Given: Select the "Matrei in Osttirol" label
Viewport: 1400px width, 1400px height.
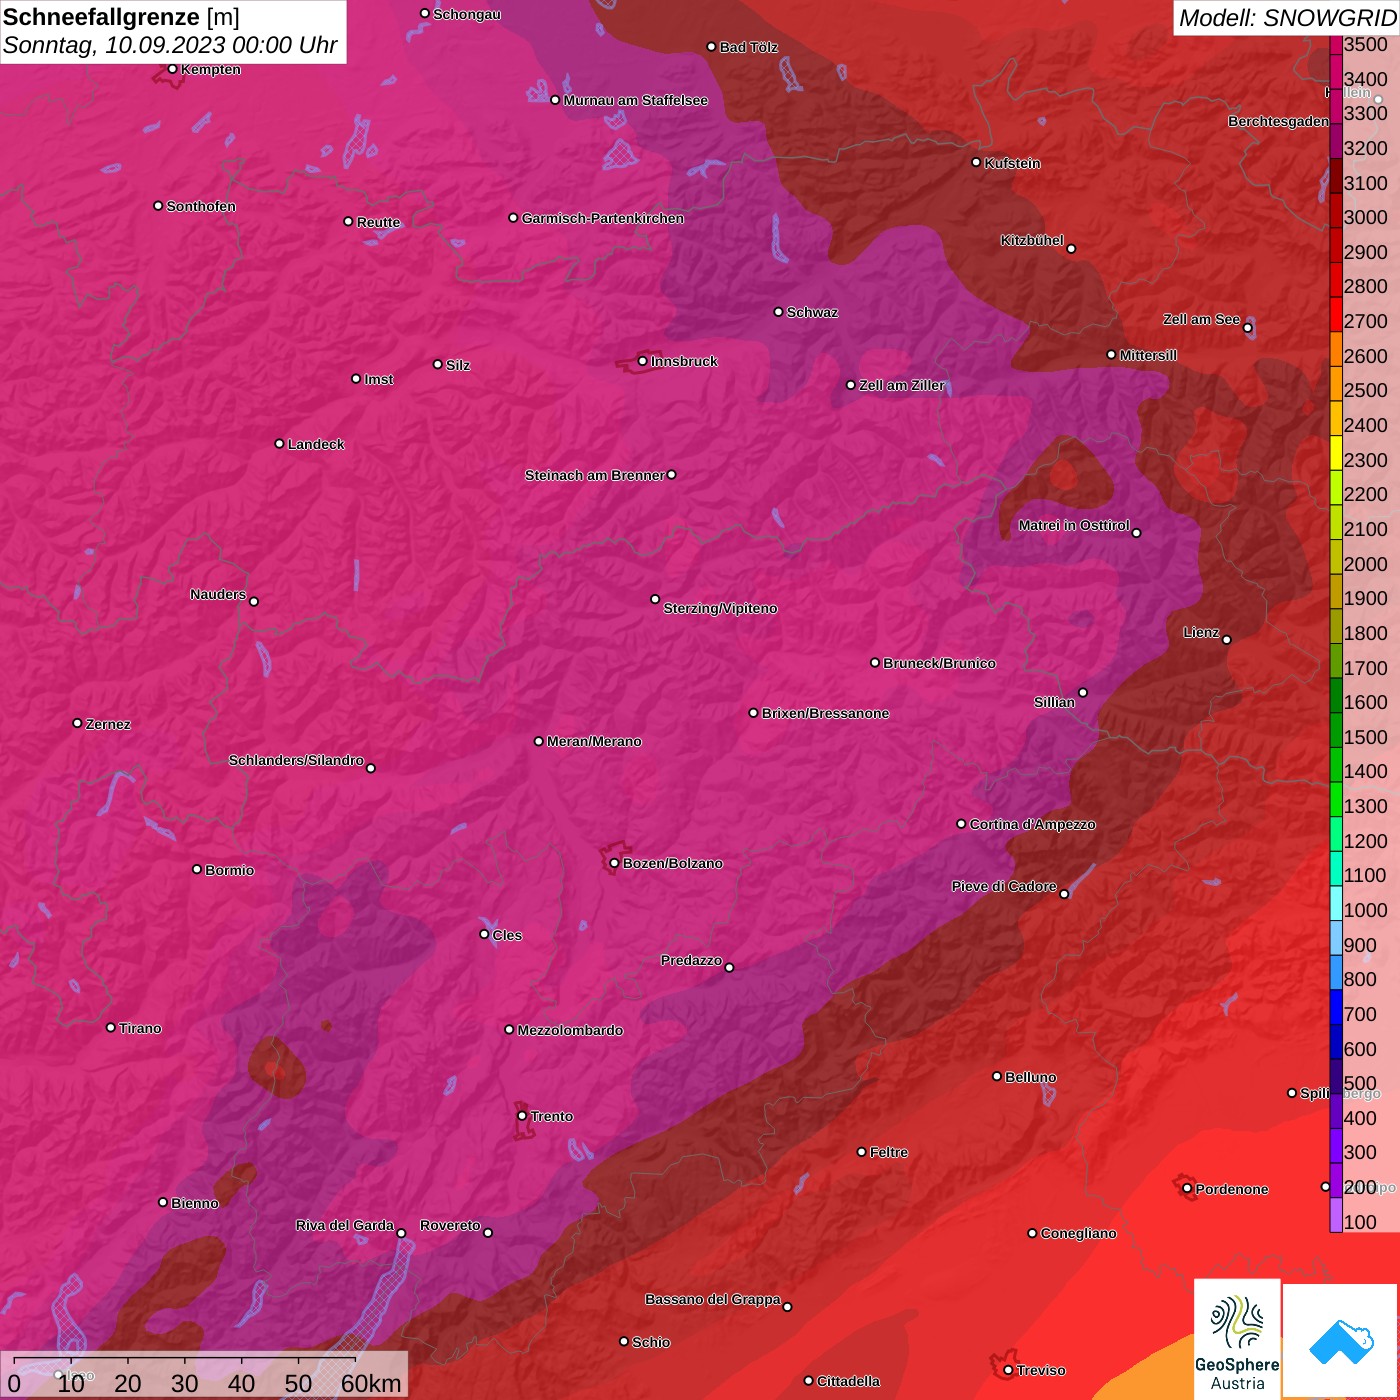Looking at the screenshot, I should (1074, 525).
